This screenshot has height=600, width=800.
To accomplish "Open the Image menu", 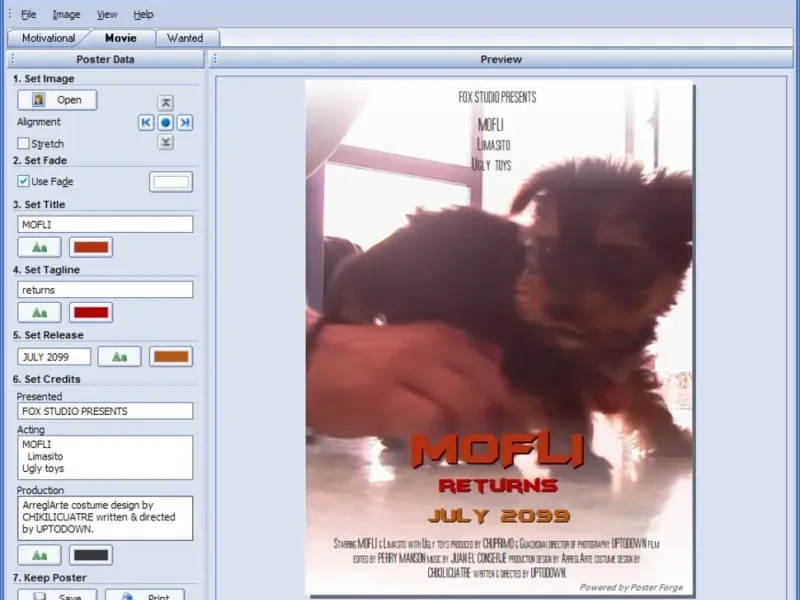I will [66, 14].
